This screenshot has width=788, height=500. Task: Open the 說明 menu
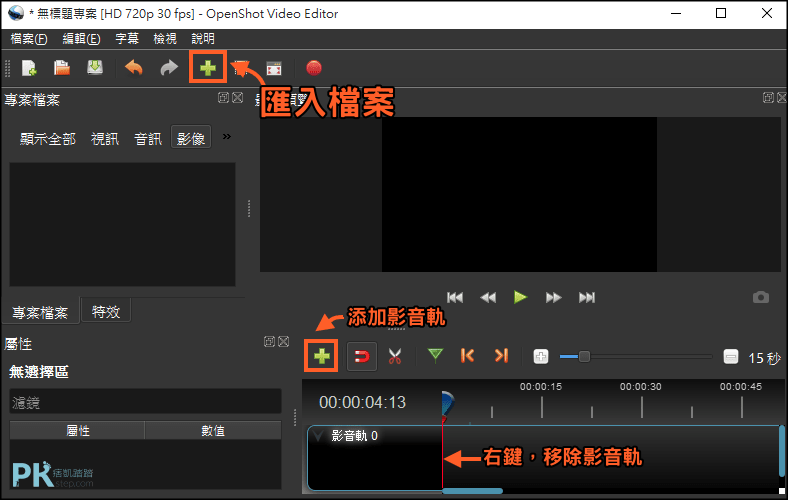click(203, 39)
